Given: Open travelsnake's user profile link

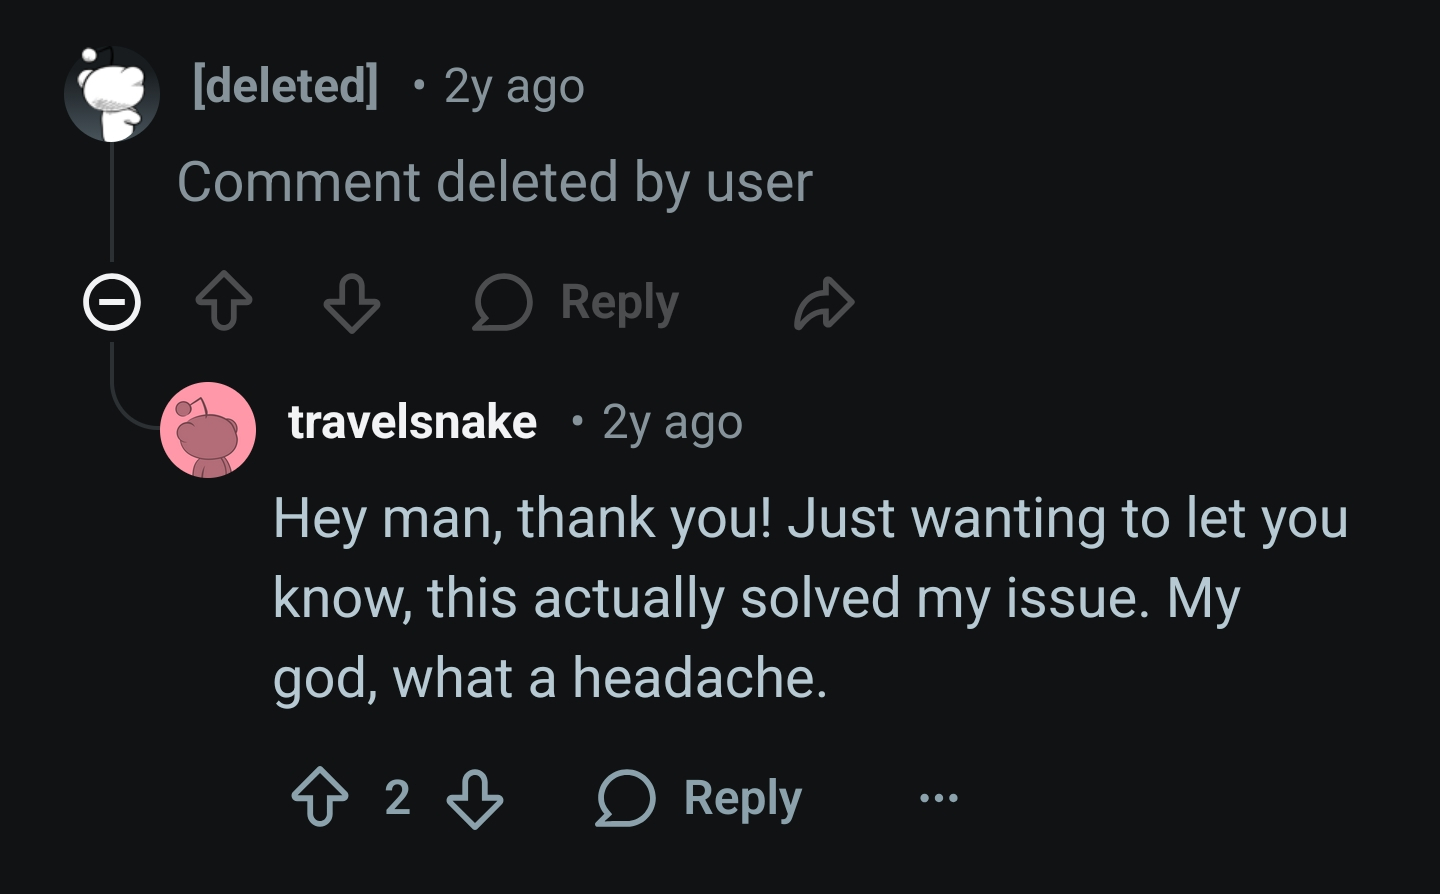Looking at the screenshot, I should [x=412, y=422].
